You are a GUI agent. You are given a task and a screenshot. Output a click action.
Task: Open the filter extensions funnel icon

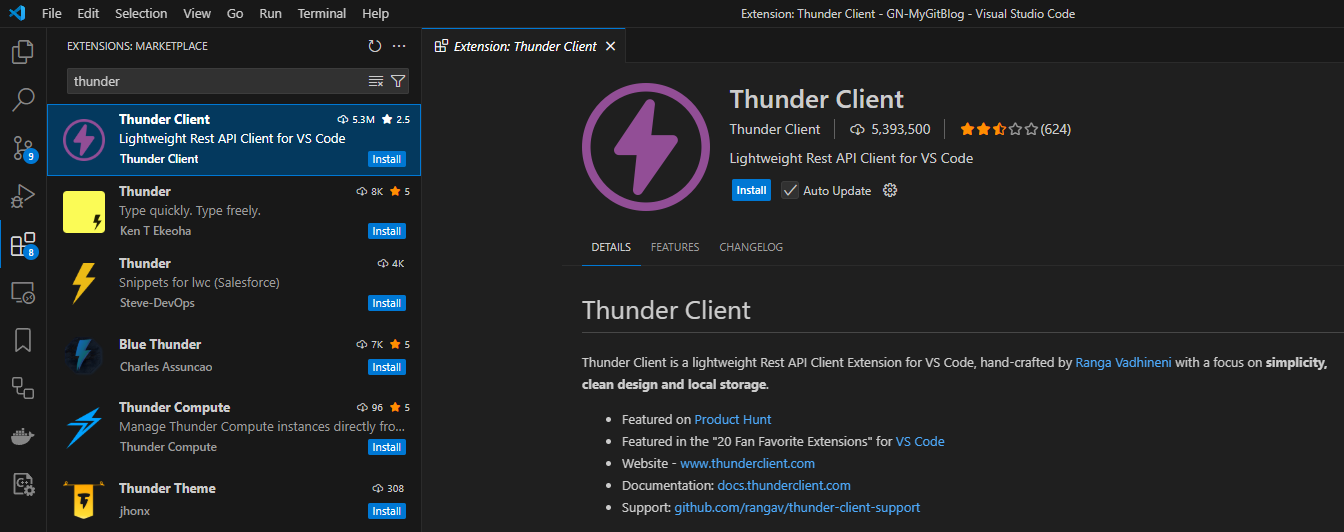click(x=398, y=81)
